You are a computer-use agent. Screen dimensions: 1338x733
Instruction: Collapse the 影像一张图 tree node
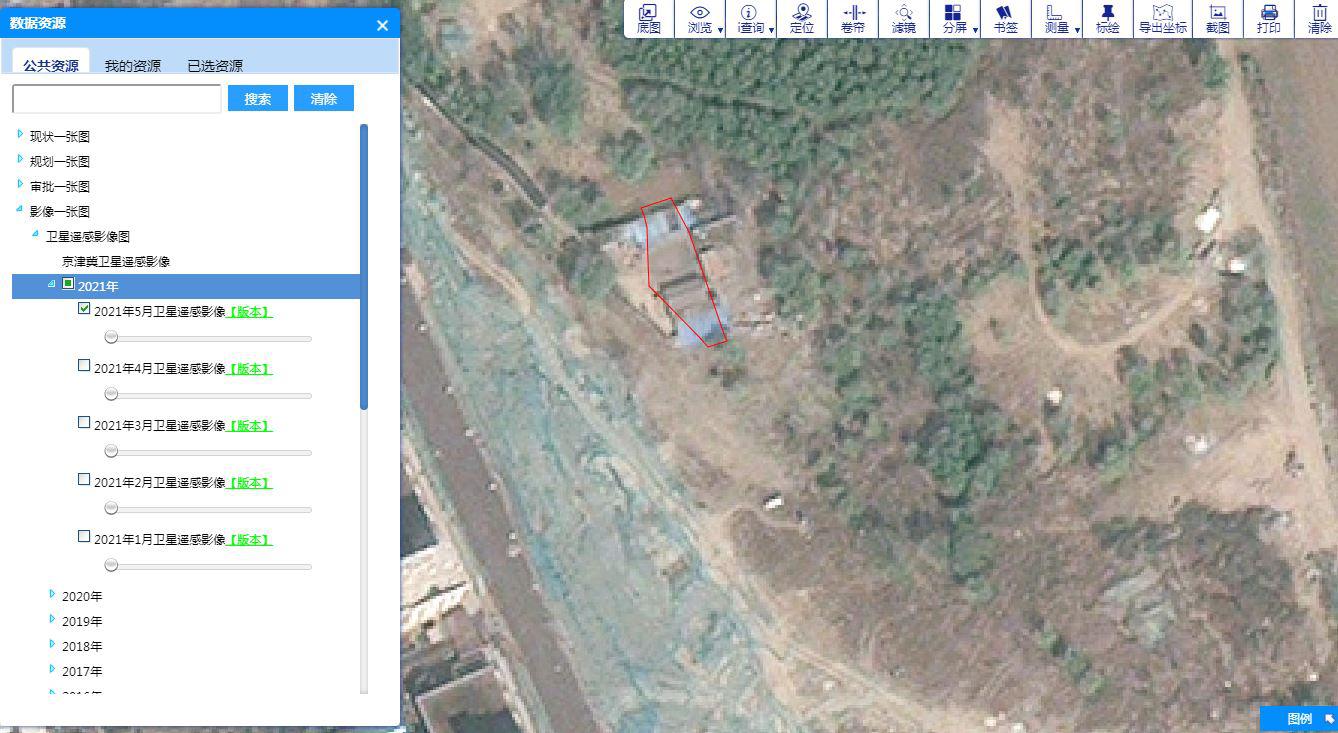point(20,209)
